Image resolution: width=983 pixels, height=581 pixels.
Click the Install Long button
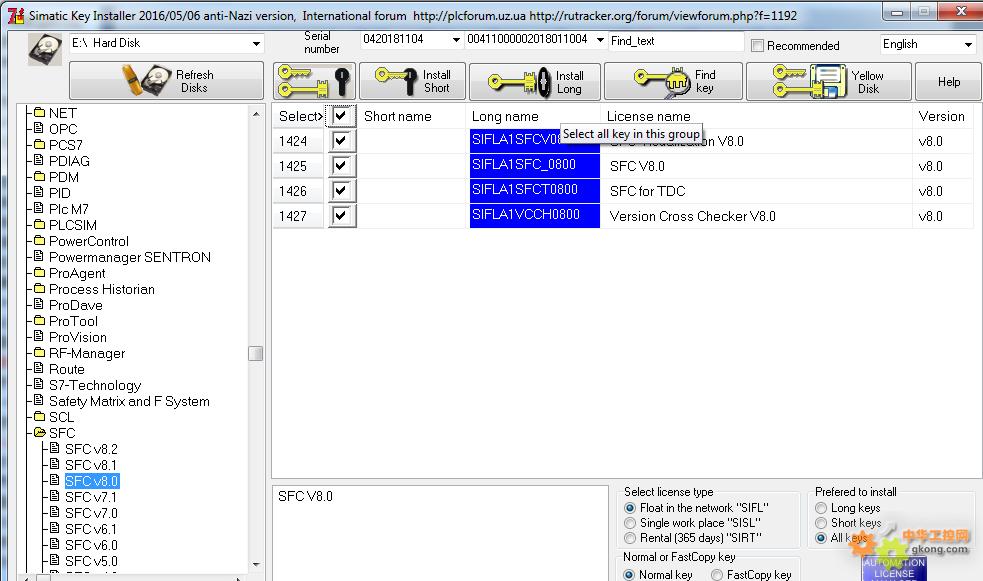click(x=535, y=81)
